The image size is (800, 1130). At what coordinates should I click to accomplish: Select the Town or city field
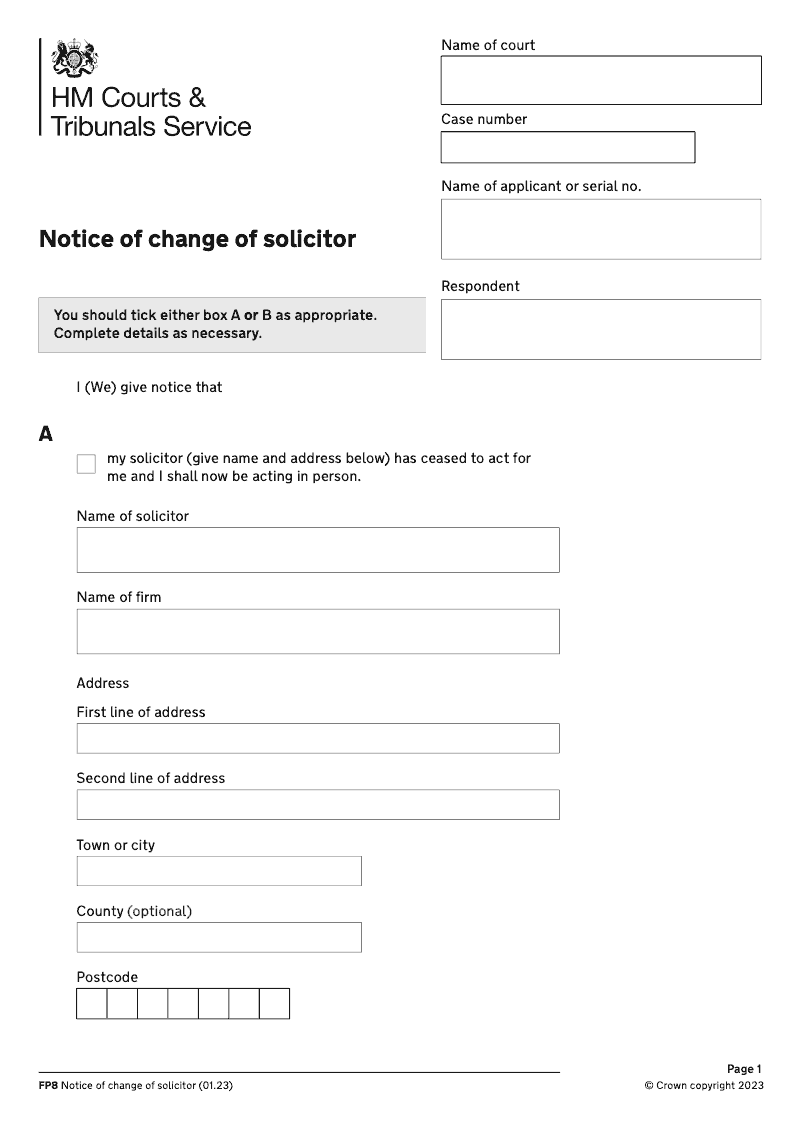tap(218, 871)
